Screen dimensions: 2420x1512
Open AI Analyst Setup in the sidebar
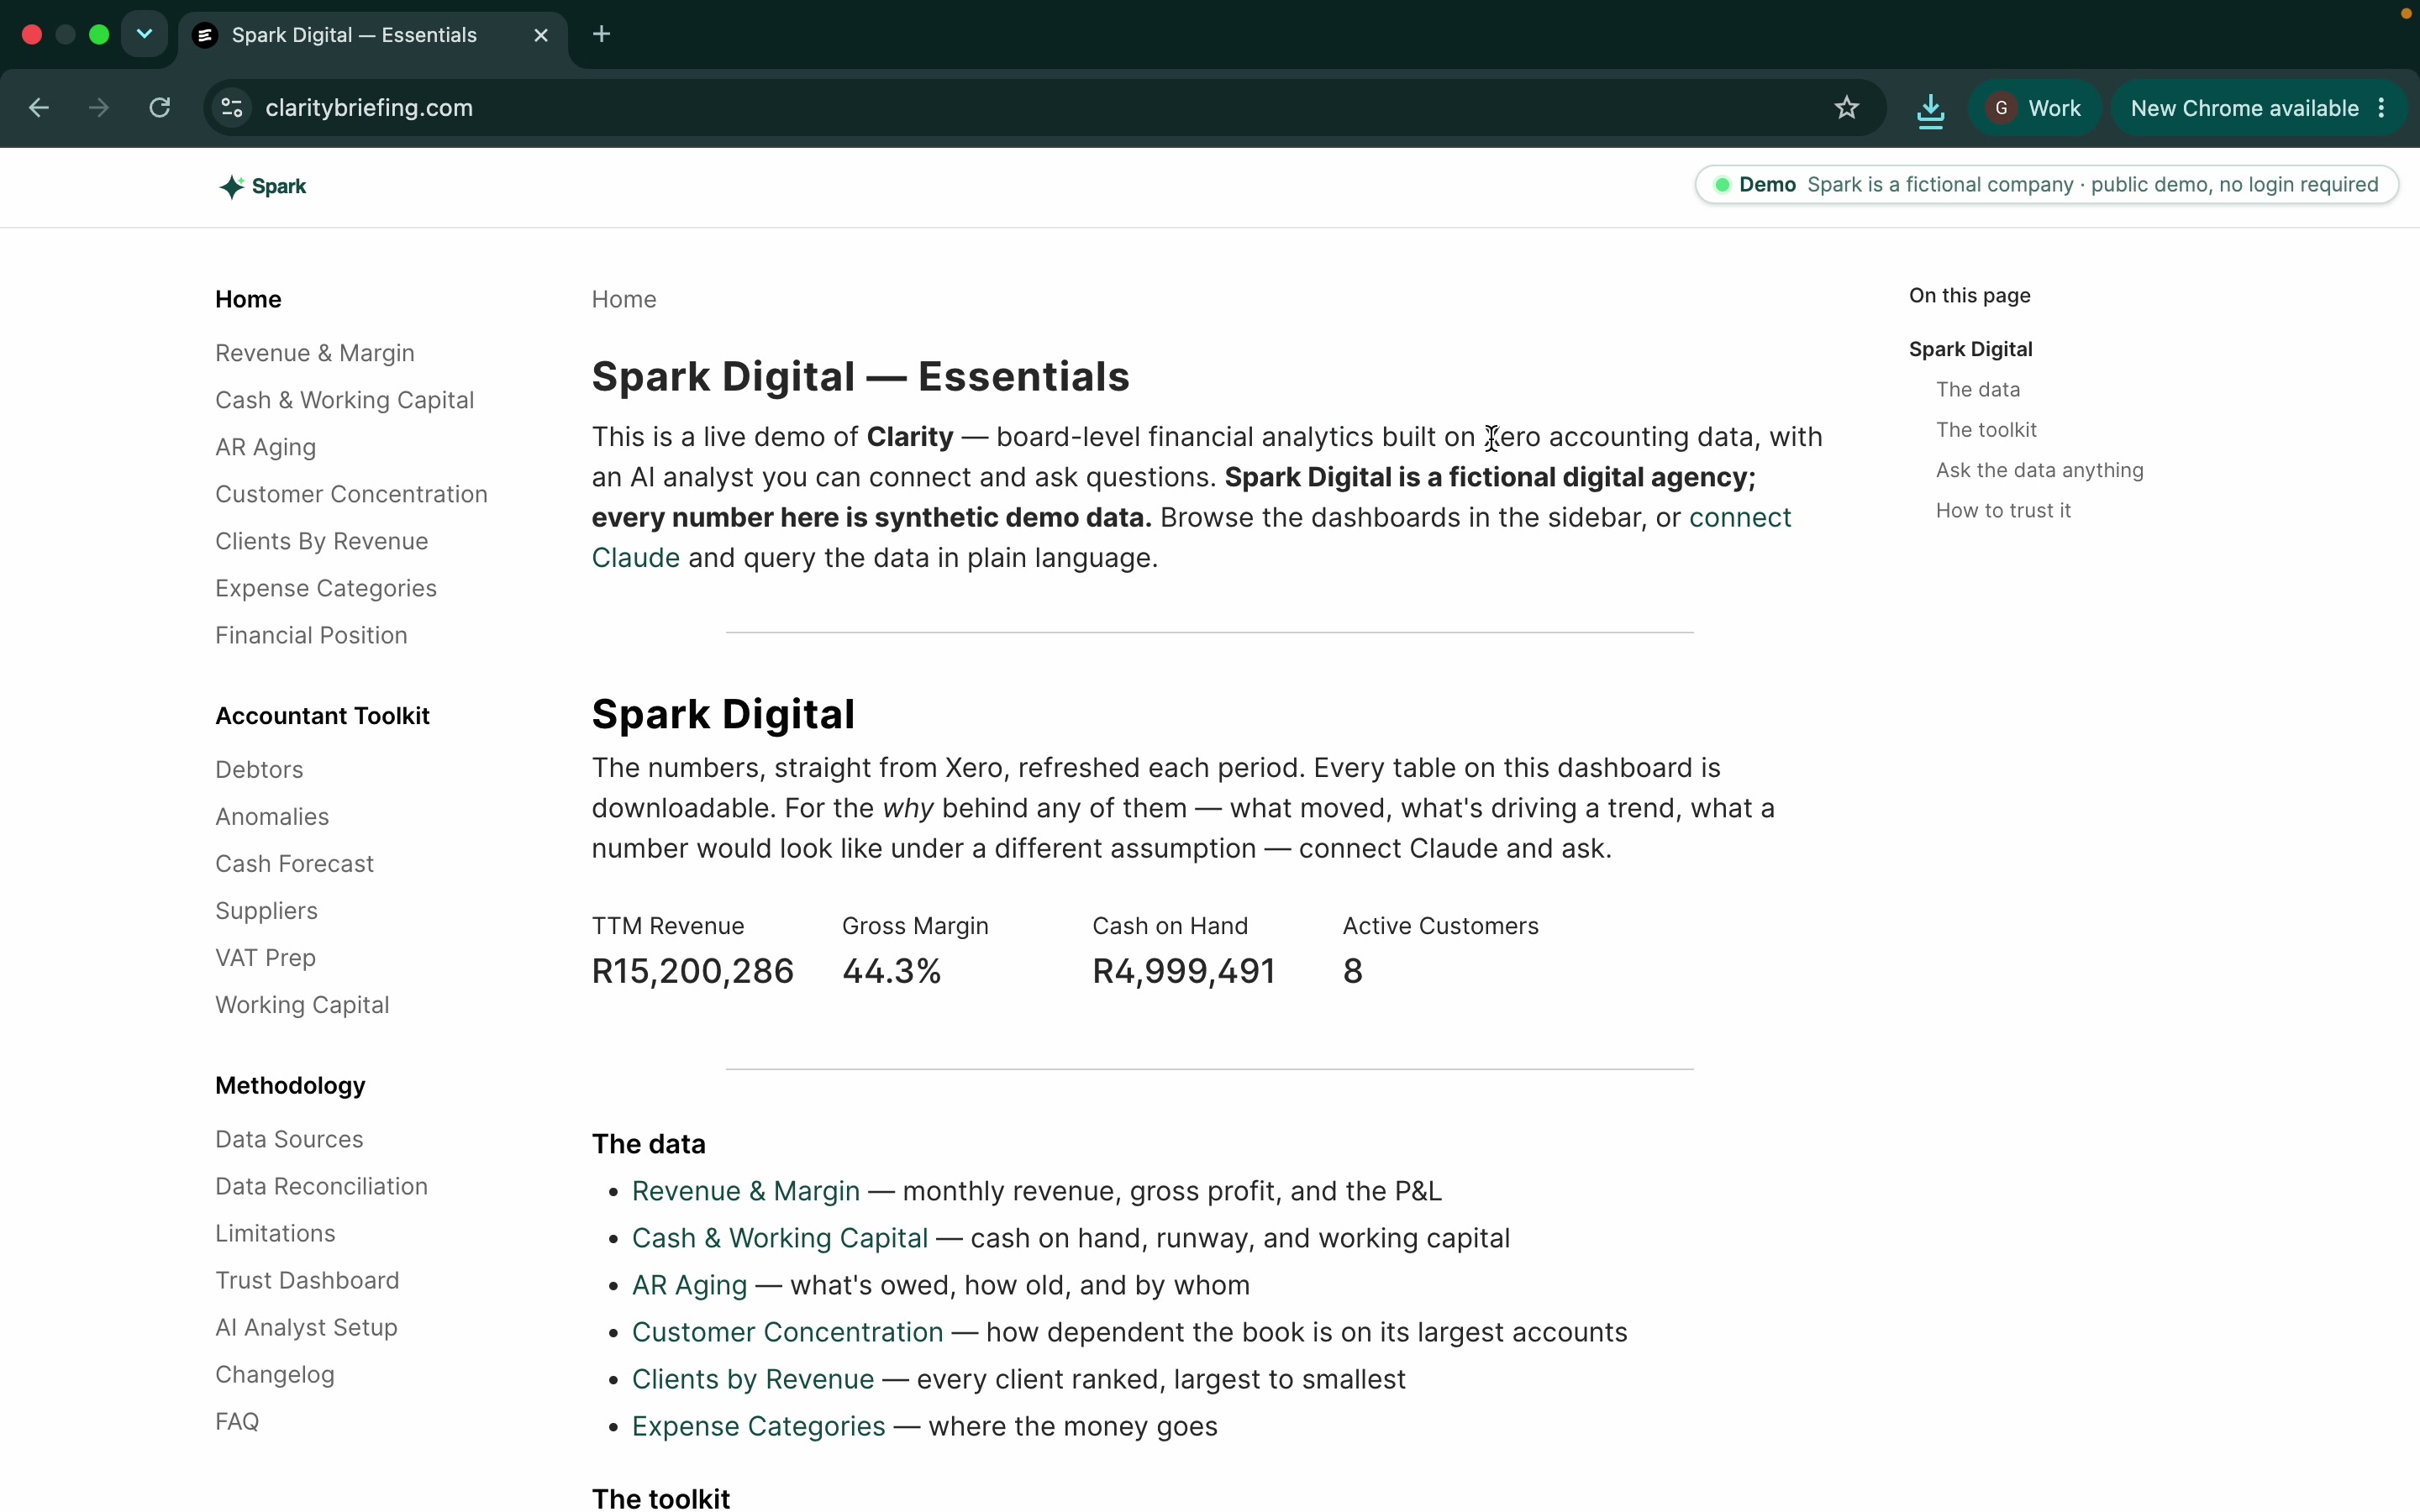pos(306,1327)
